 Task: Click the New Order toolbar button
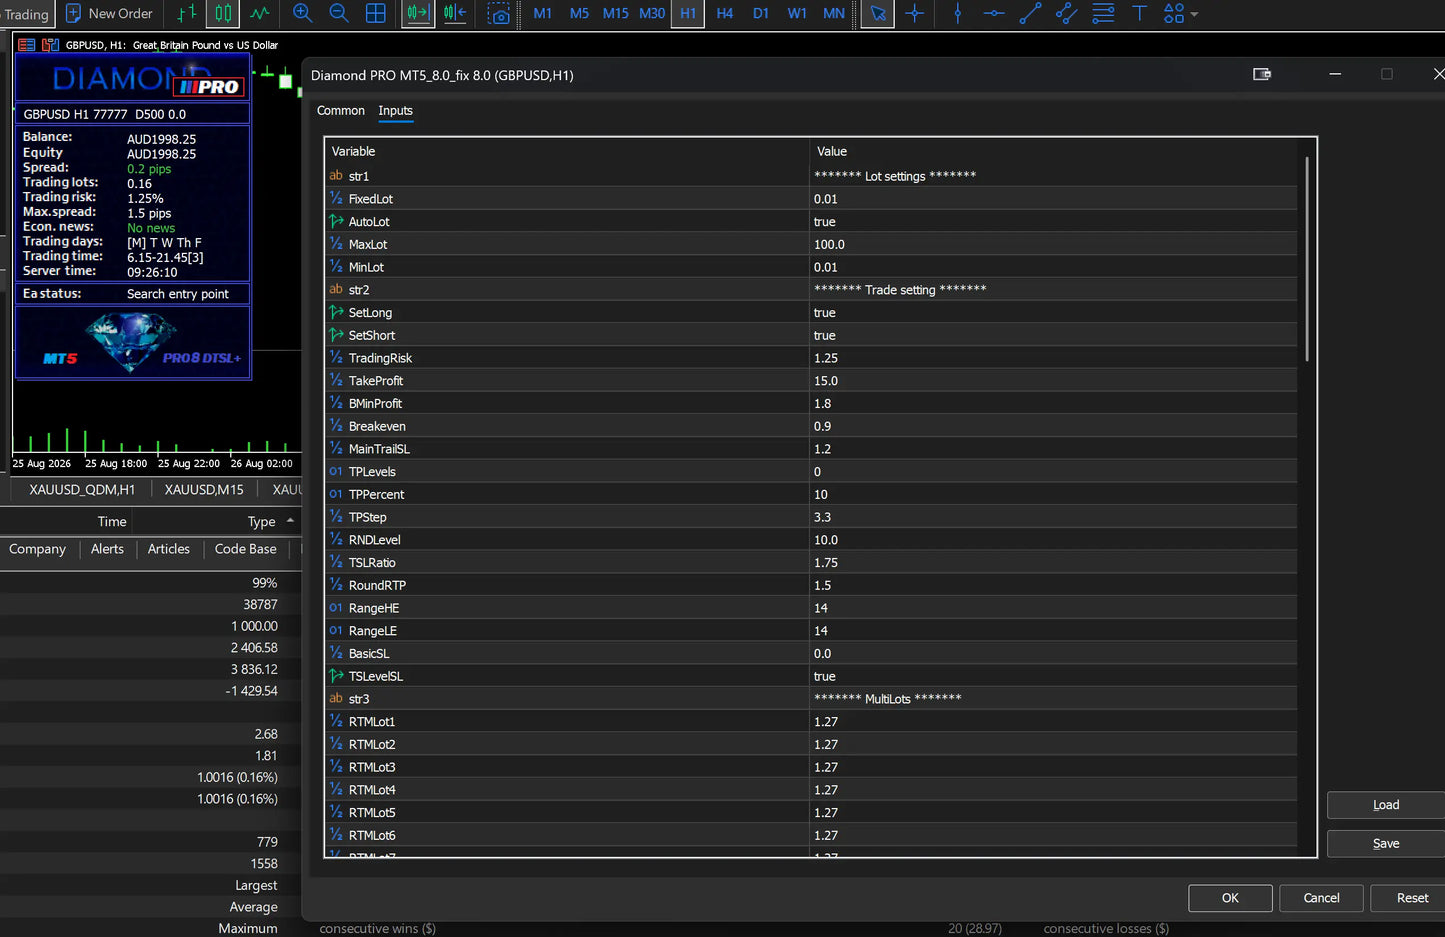(x=109, y=14)
